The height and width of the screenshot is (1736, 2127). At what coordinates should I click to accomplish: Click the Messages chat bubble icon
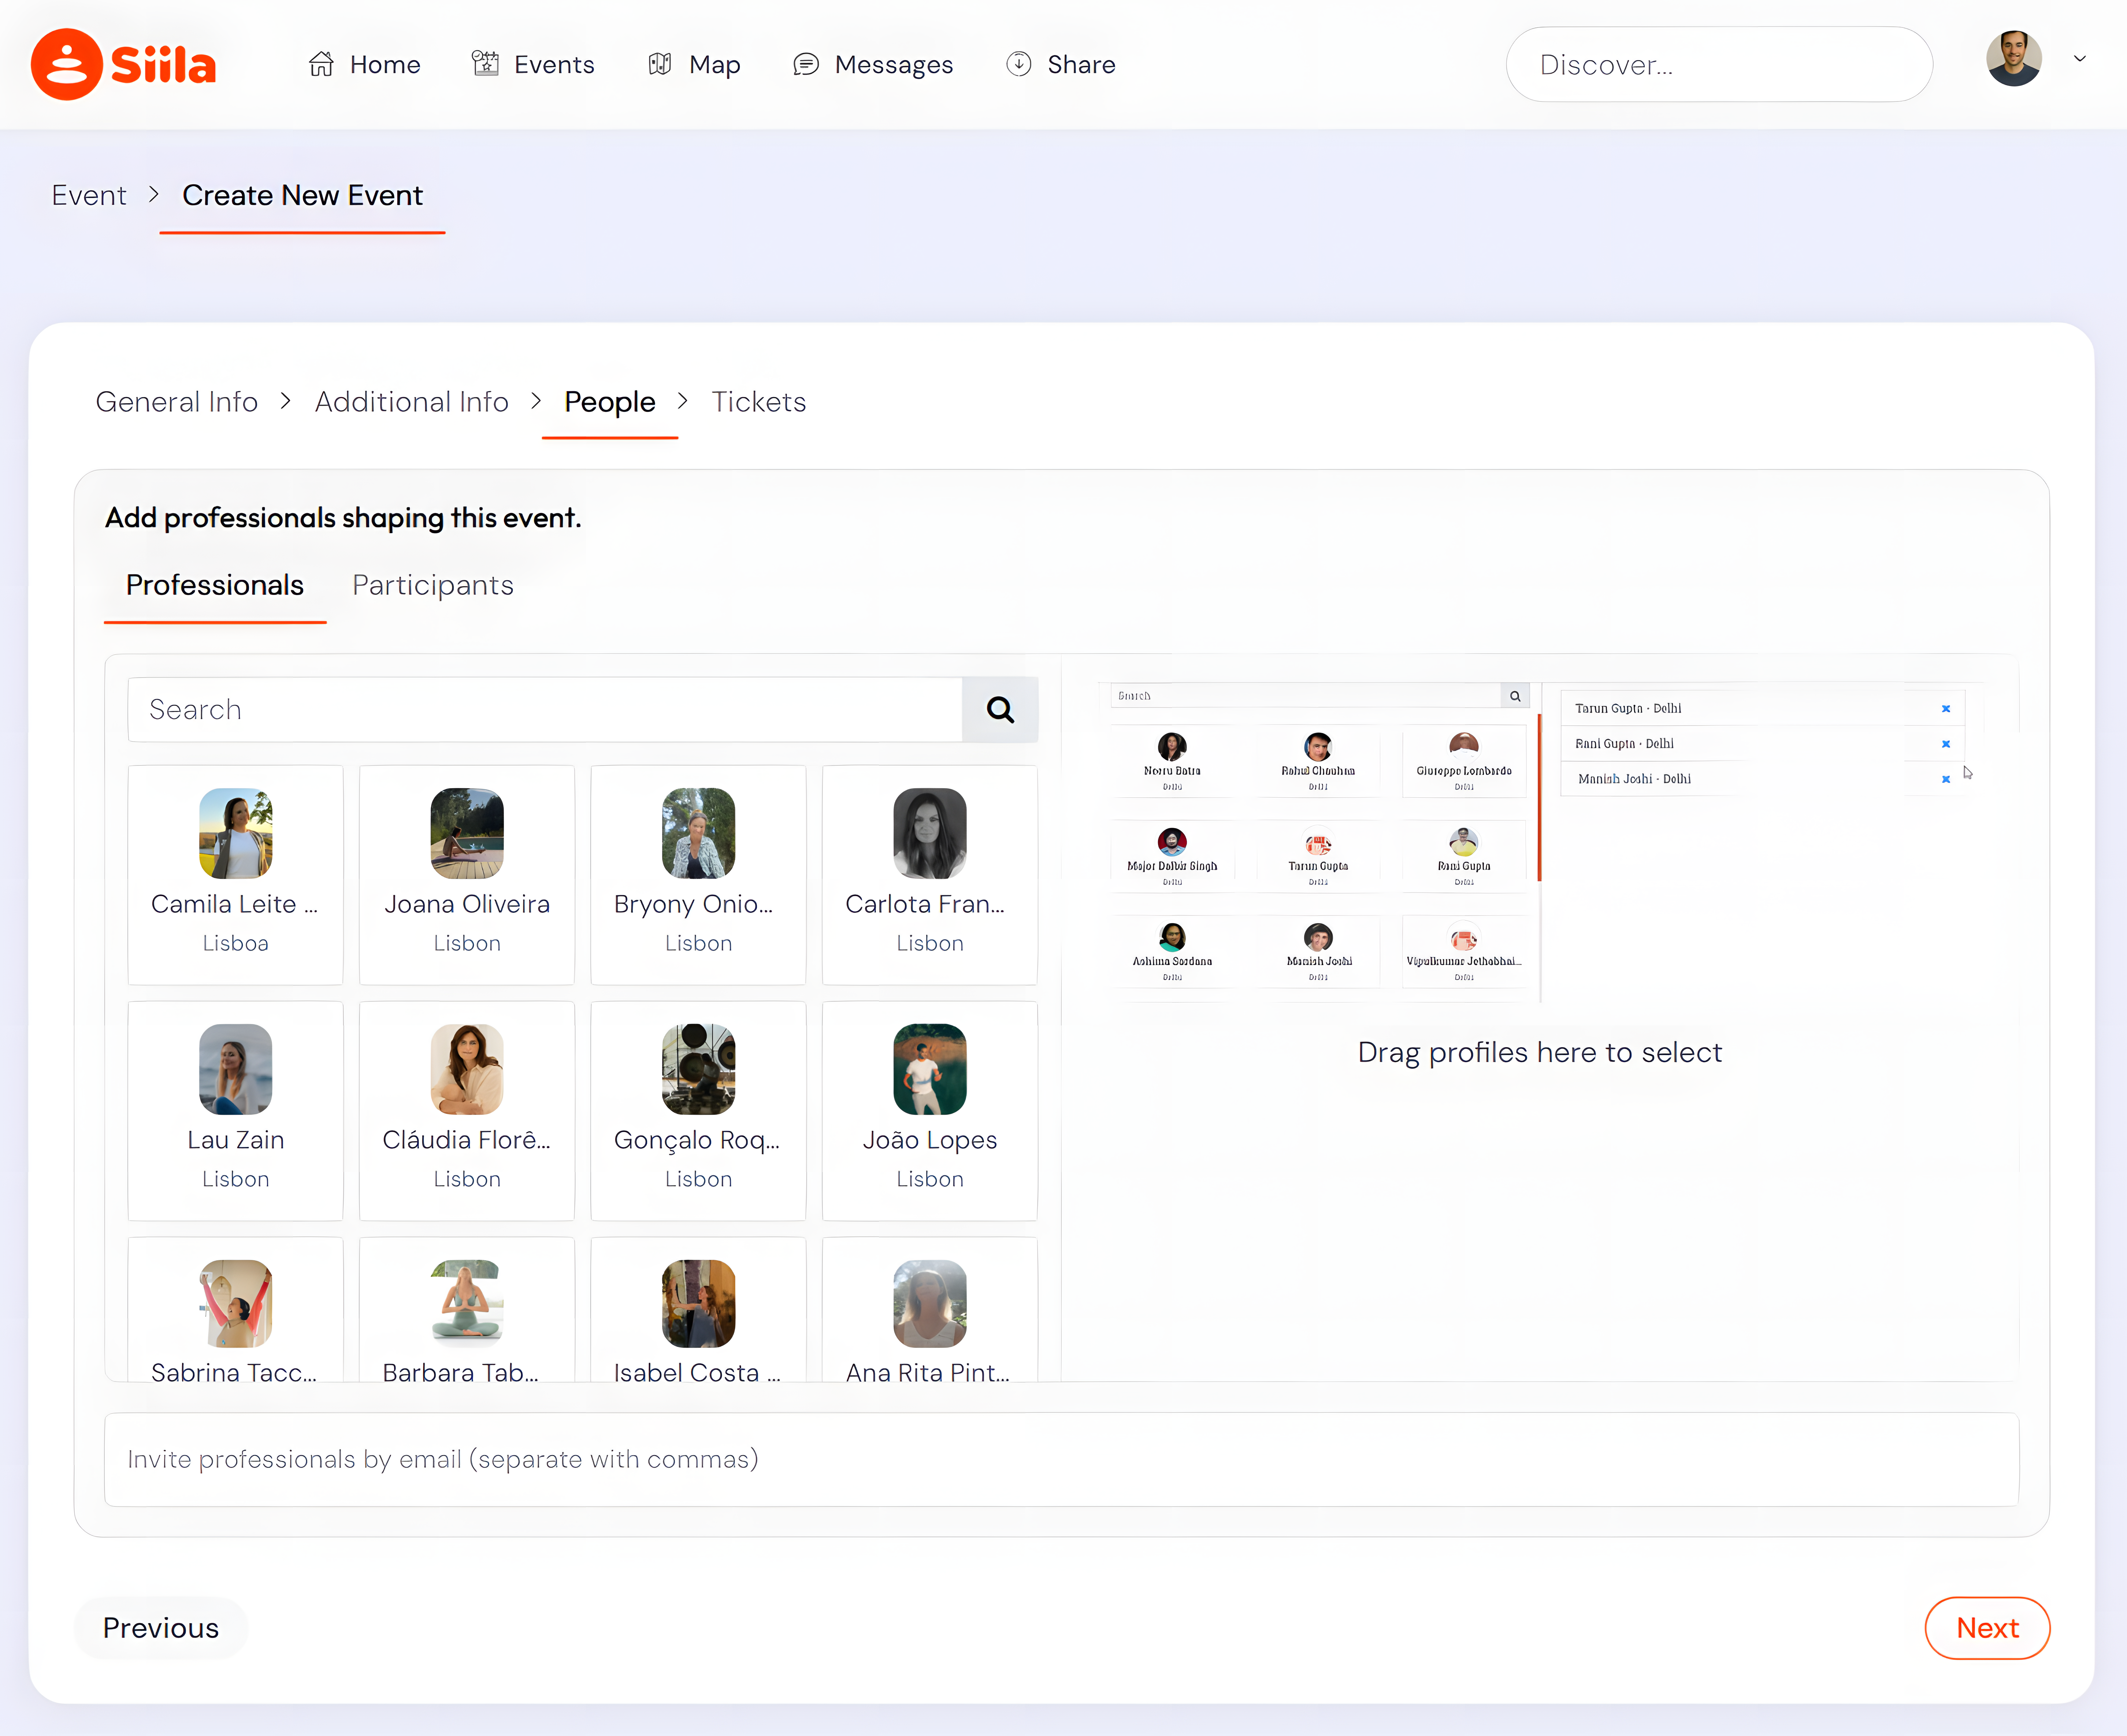click(x=806, y=64)
